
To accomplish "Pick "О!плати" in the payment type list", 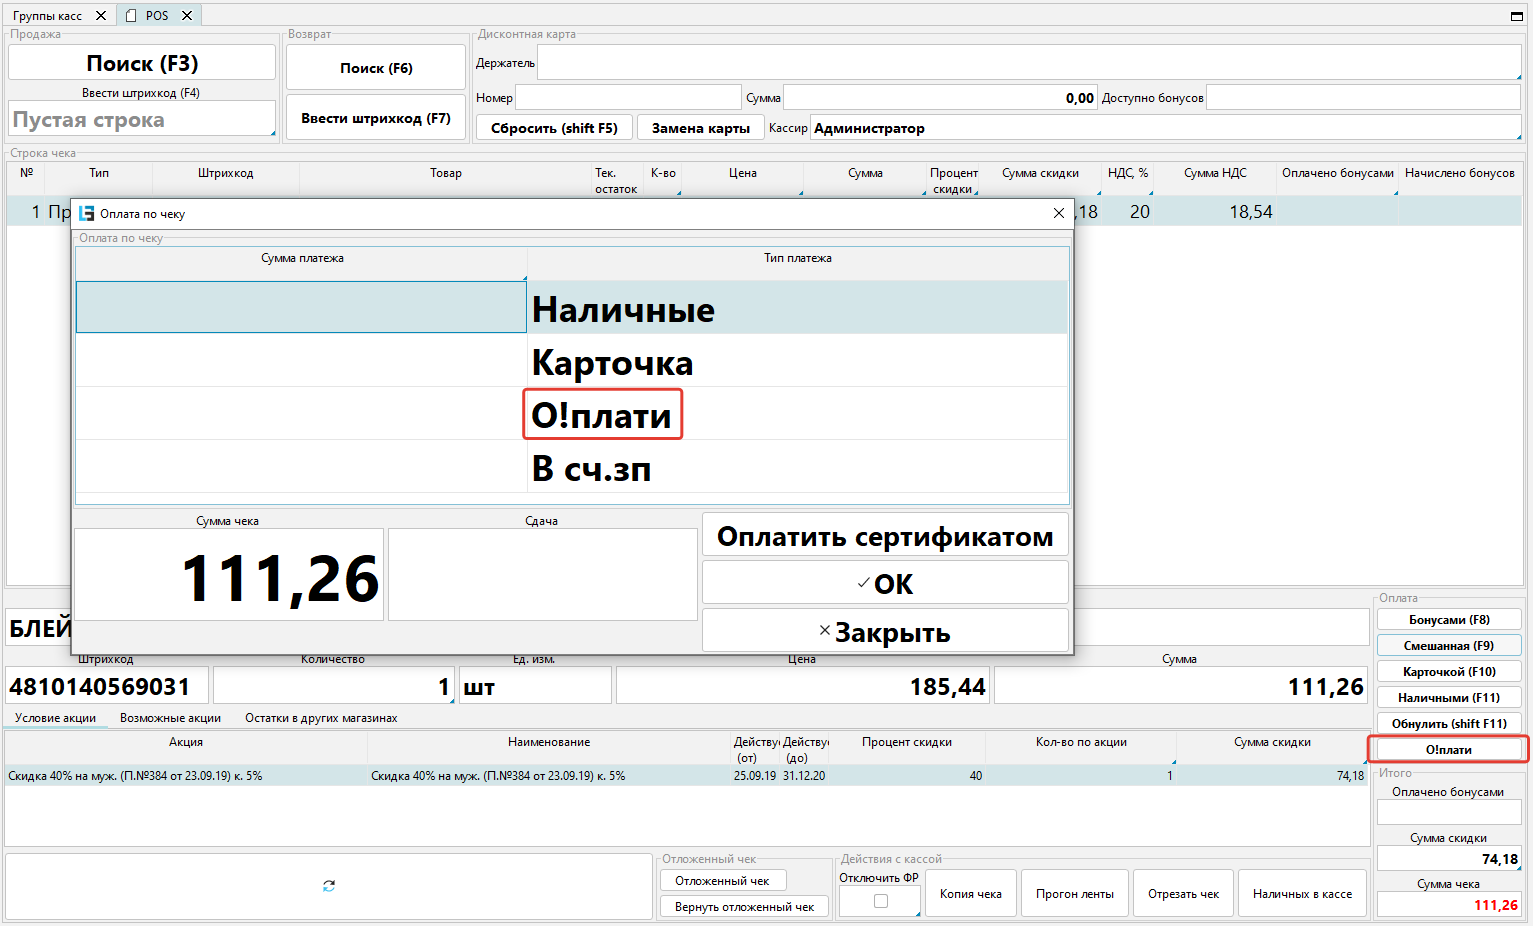I will 602,415.
